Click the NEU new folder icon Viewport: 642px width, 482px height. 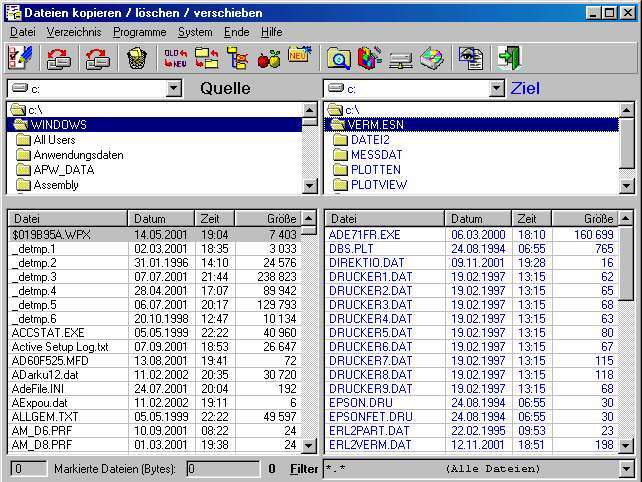coord(299,58)
